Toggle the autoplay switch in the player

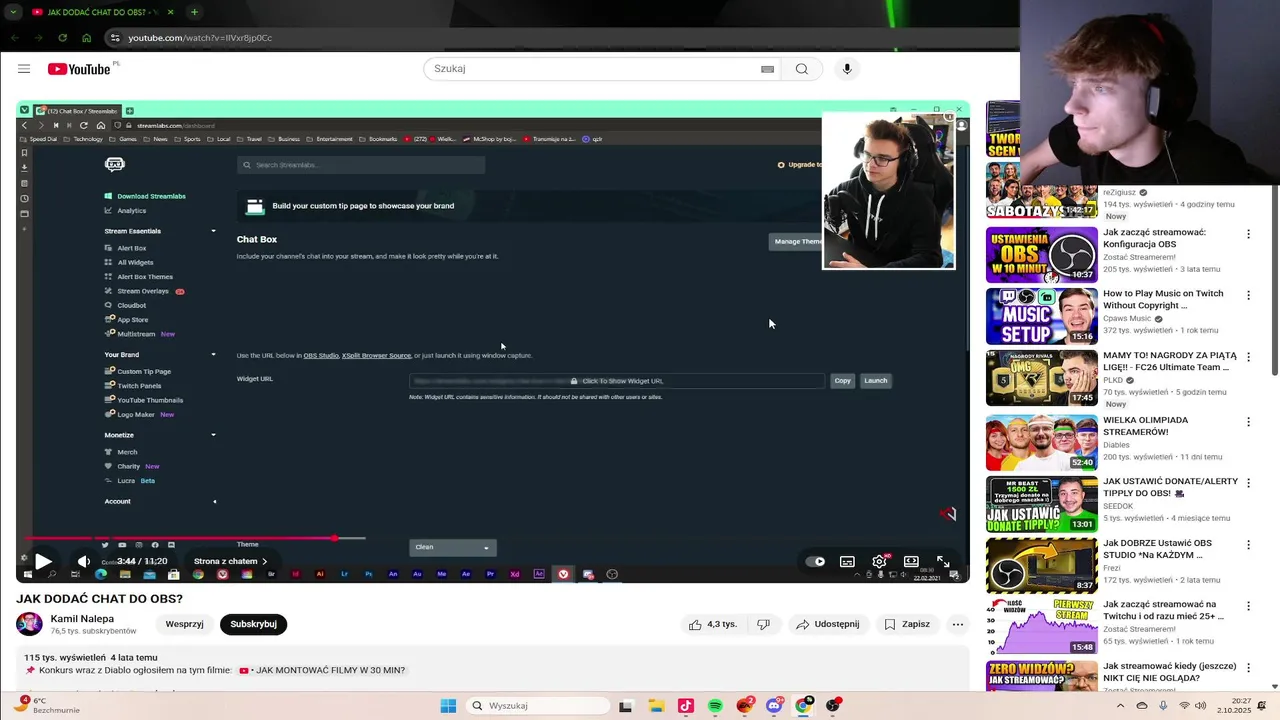[x=815, y=562]
